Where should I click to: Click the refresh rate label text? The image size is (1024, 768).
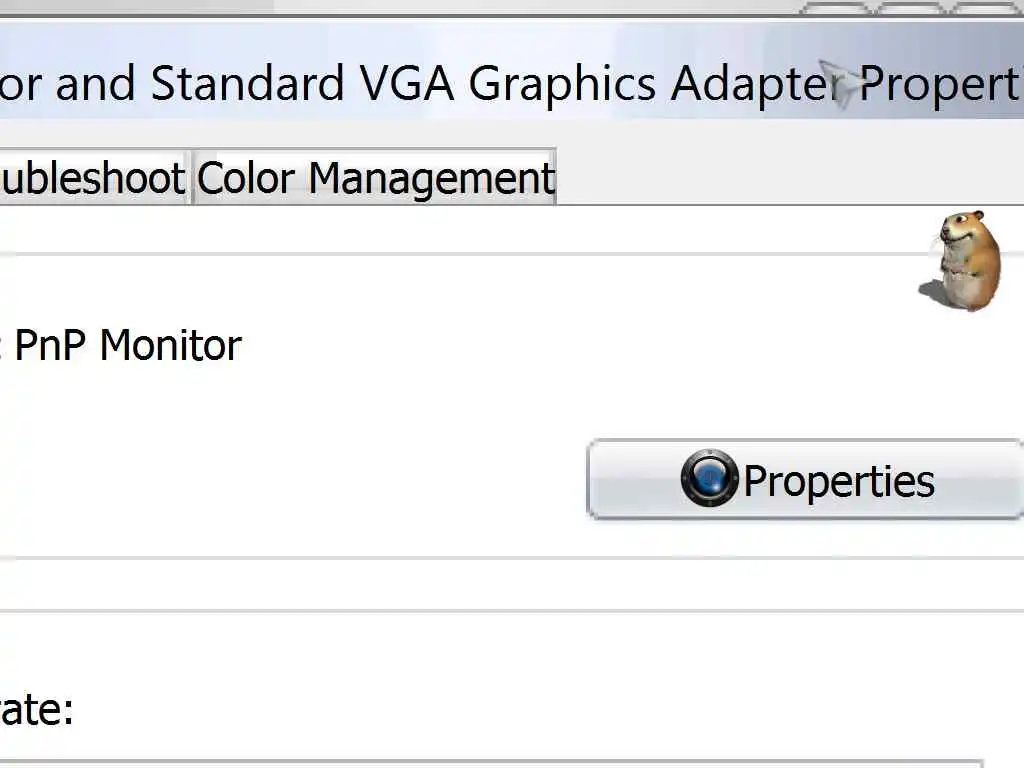(x=36, y=710)
